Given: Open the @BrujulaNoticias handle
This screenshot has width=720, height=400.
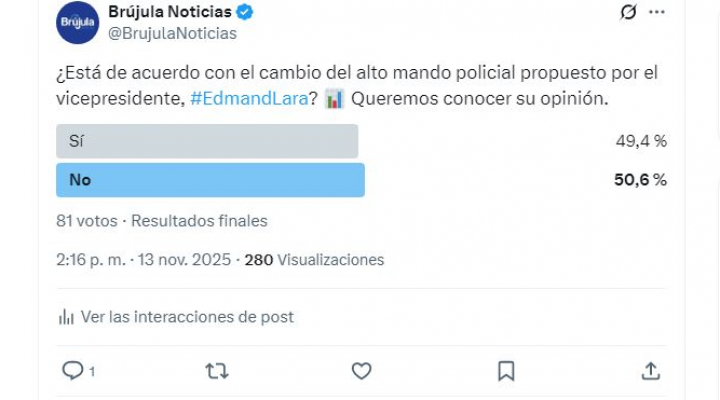Looking at the screenshot, I should (x=172, y=34).
